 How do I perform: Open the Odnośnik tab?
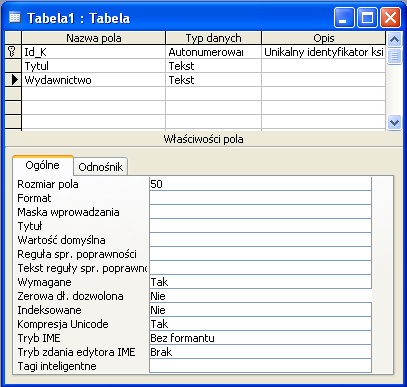[x=101, y=167]
